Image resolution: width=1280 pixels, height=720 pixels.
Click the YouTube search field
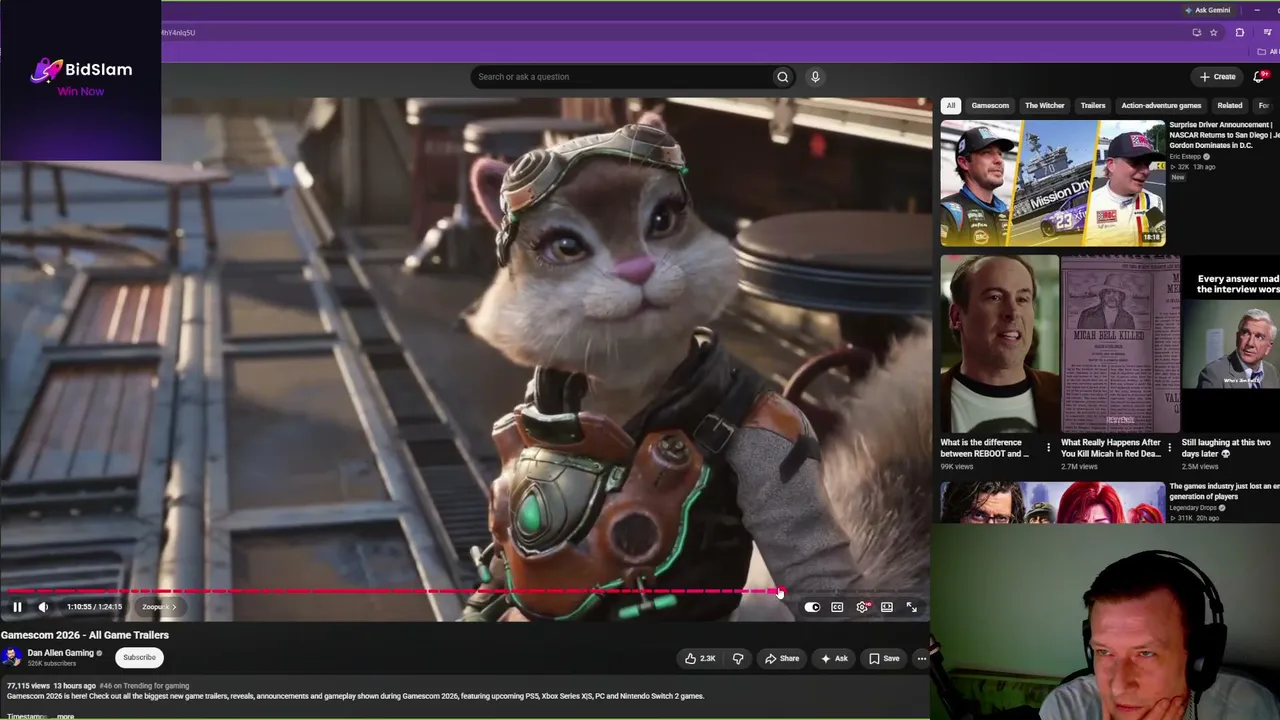point(620,77)
